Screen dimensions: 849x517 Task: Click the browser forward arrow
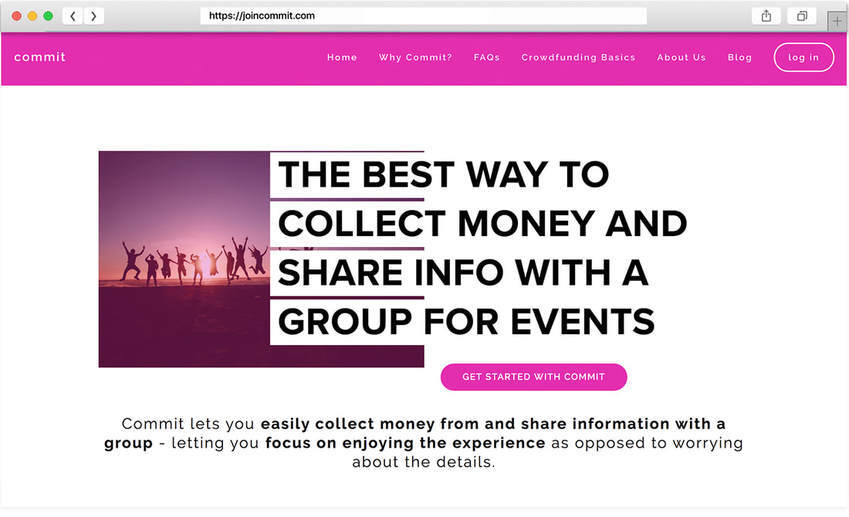93,16
